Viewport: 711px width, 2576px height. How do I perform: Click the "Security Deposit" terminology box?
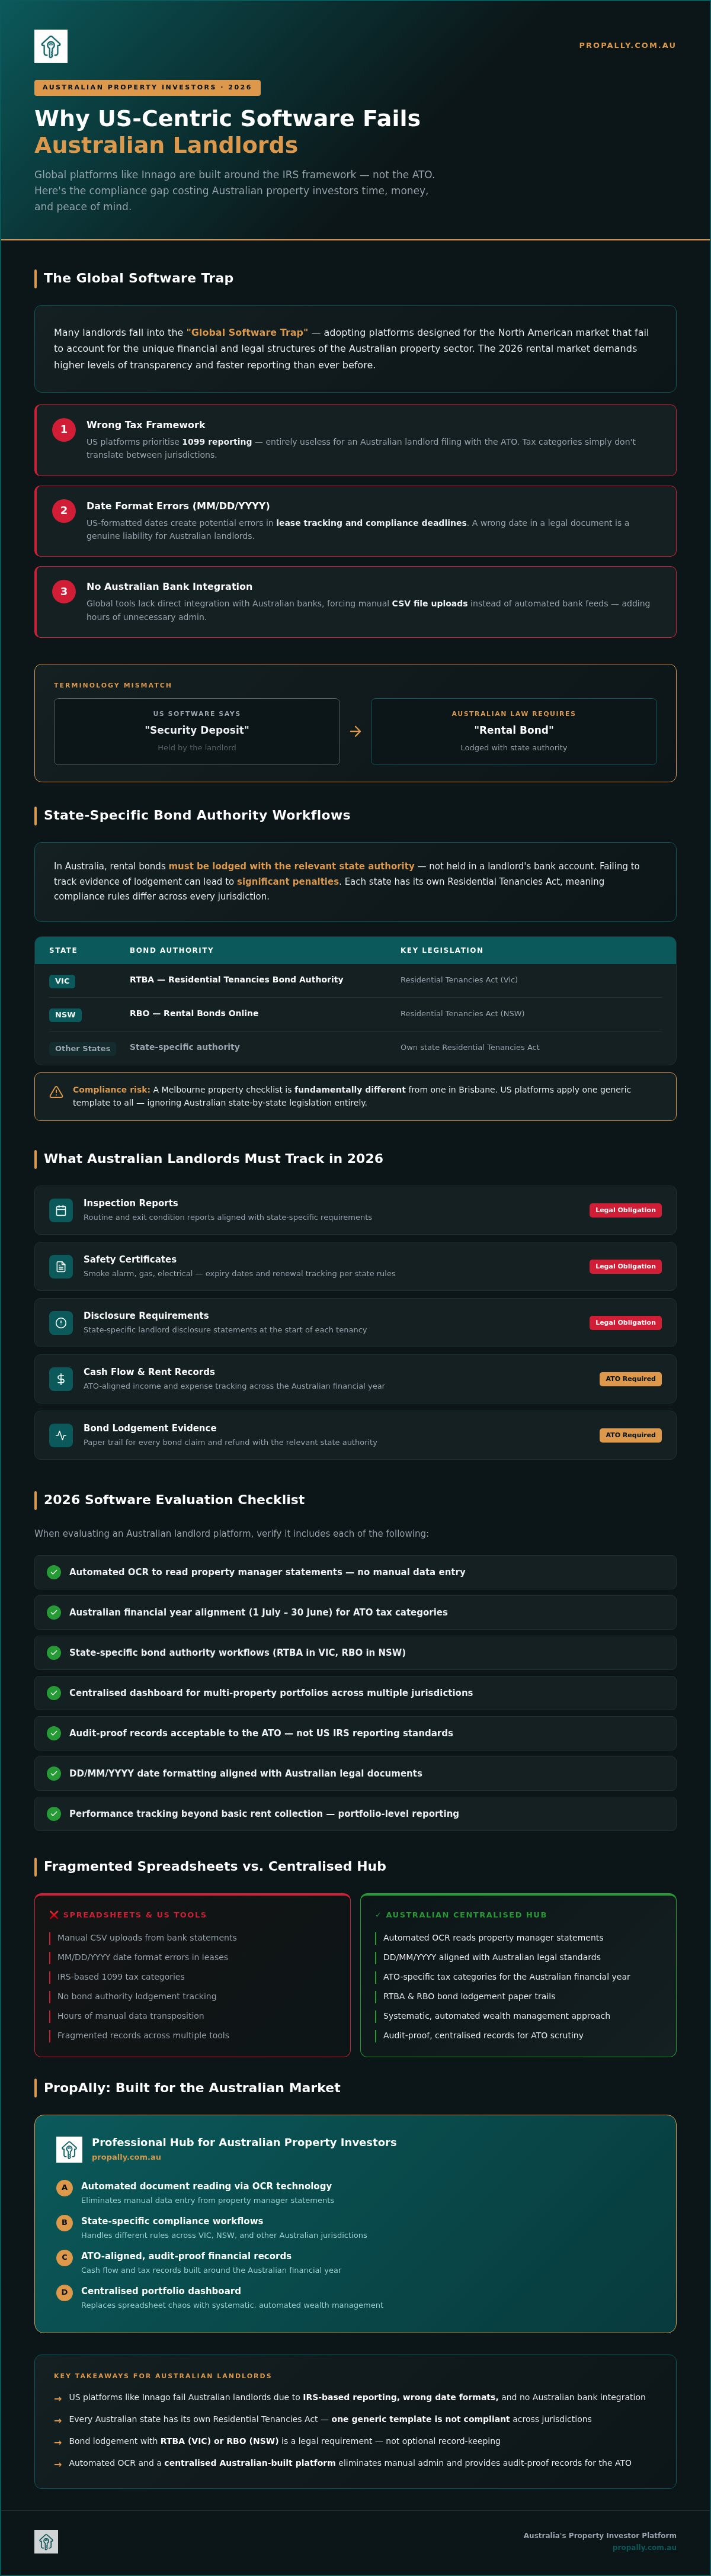coord(197,731)
